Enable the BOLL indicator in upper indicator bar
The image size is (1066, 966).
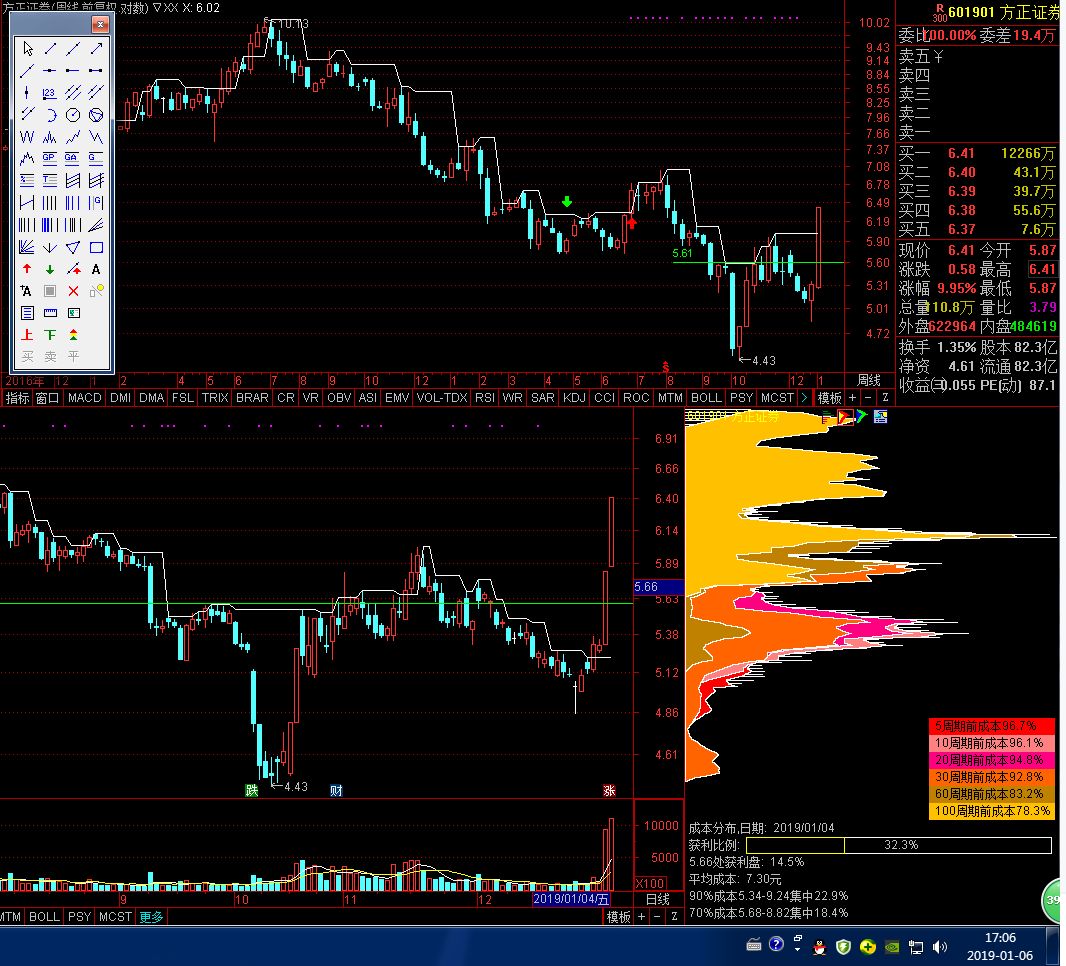(706, 398)
